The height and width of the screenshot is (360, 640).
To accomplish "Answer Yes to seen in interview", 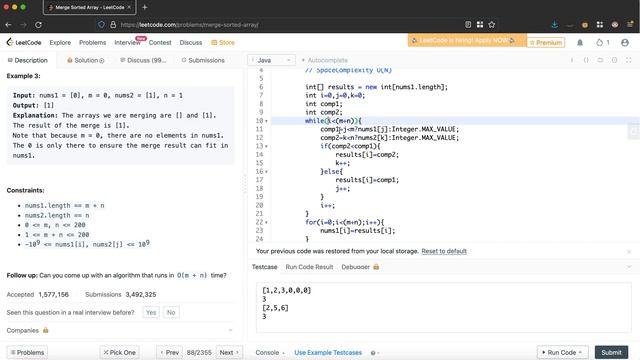I will pos(151,312).
